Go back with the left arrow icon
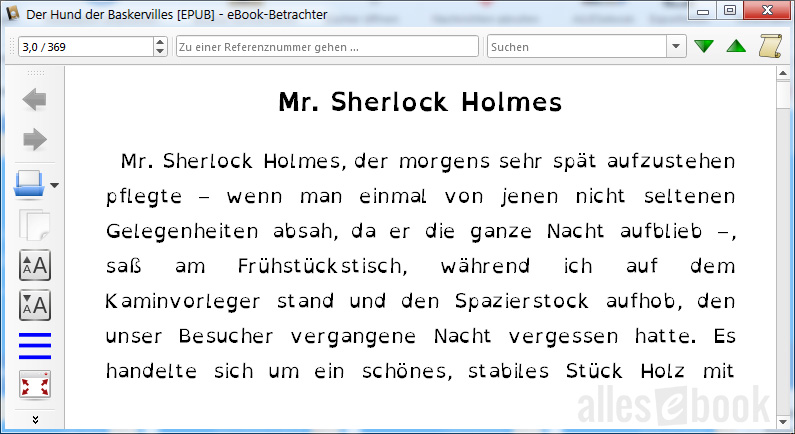This screenshot has width=795, height=434. 34,99
